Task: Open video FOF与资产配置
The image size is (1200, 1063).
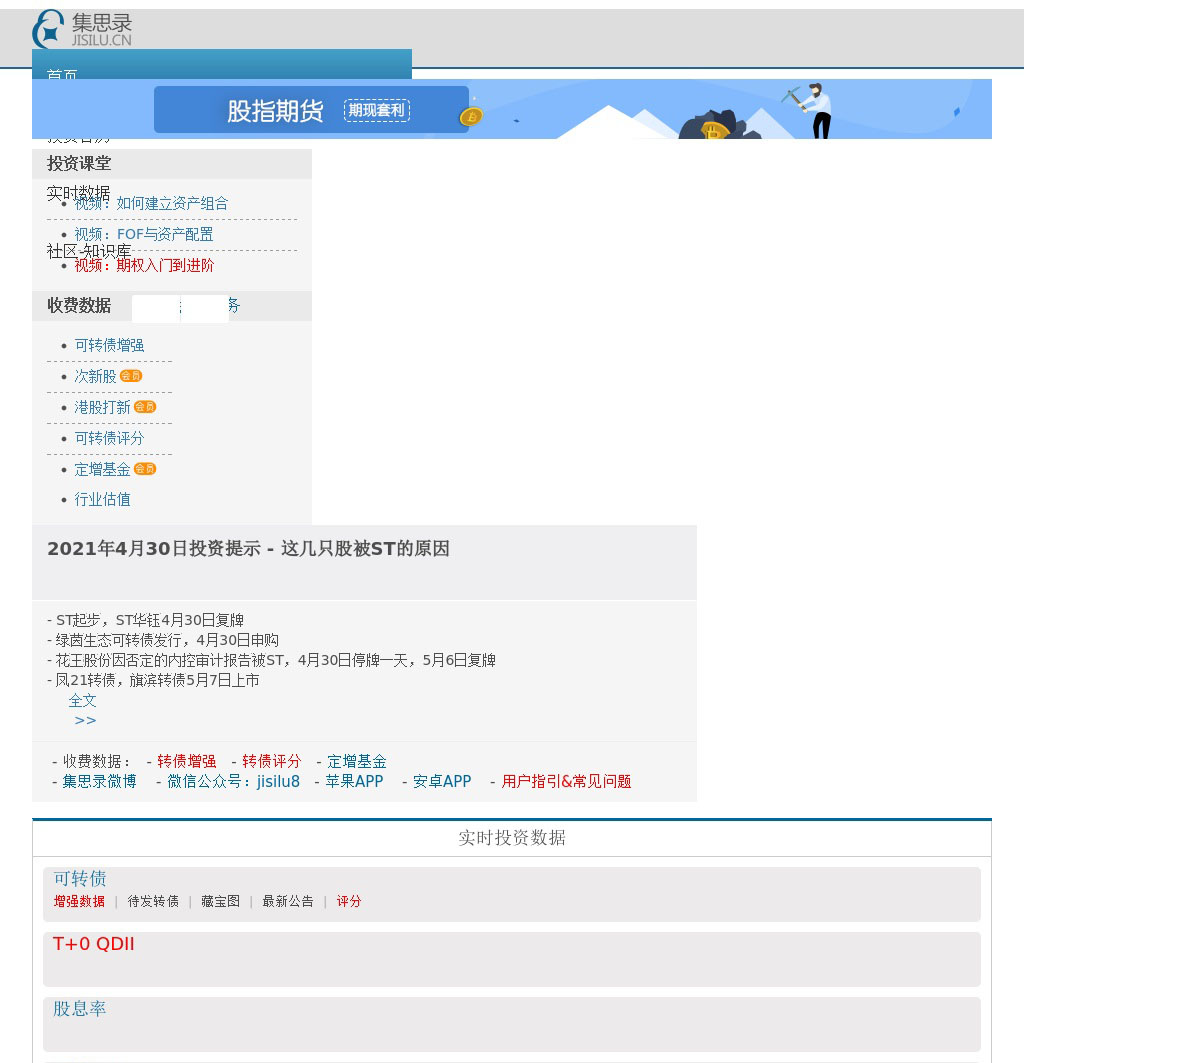Action: (143, 234)
